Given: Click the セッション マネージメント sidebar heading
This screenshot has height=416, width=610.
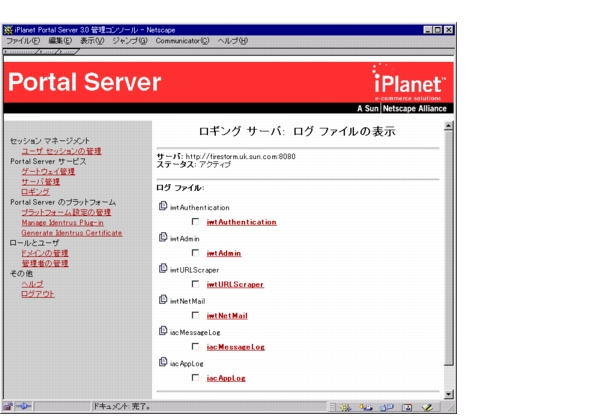Looking at the screenshot, I should [x=49, y=140].
